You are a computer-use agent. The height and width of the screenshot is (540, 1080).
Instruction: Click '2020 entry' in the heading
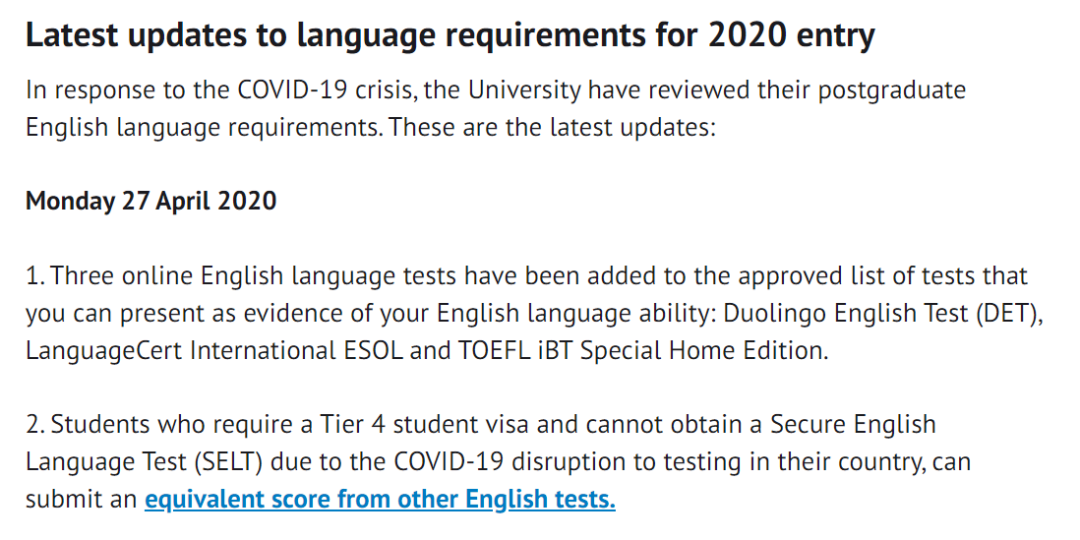(791, 37)
